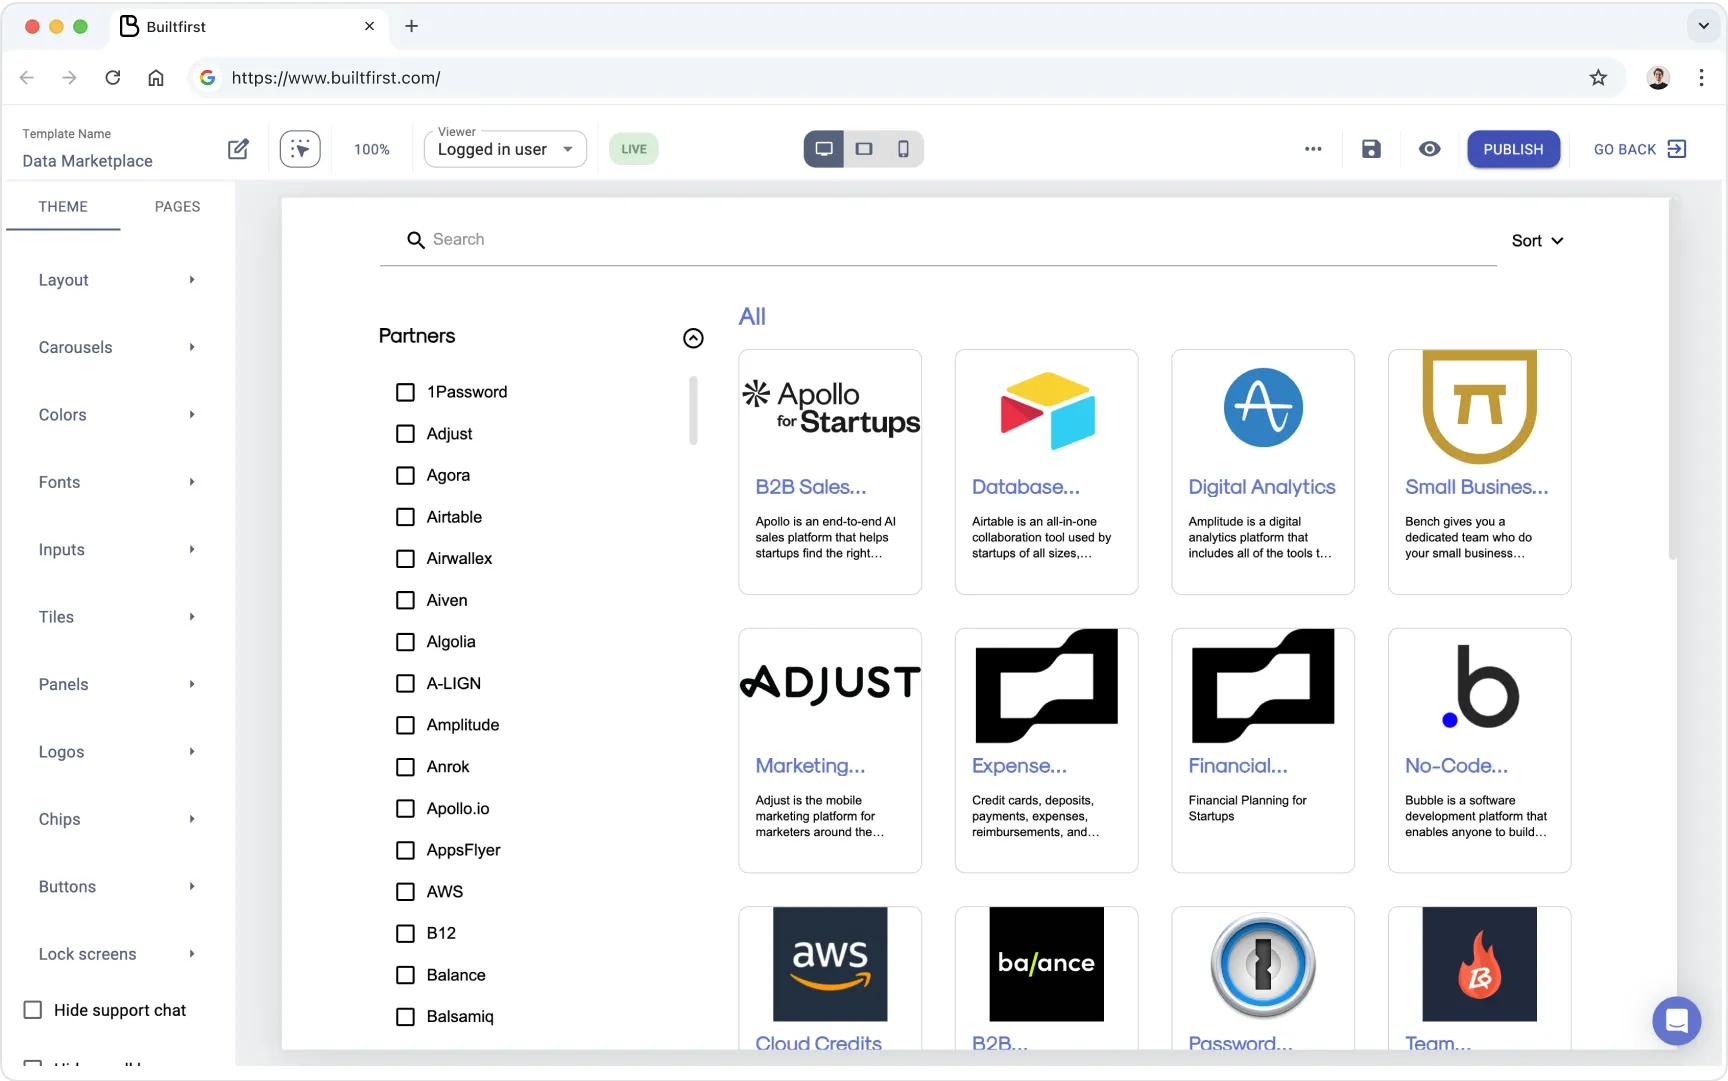Expand the Colors theme section
The image size is (1728, 1081).
[x=117, y=415]
